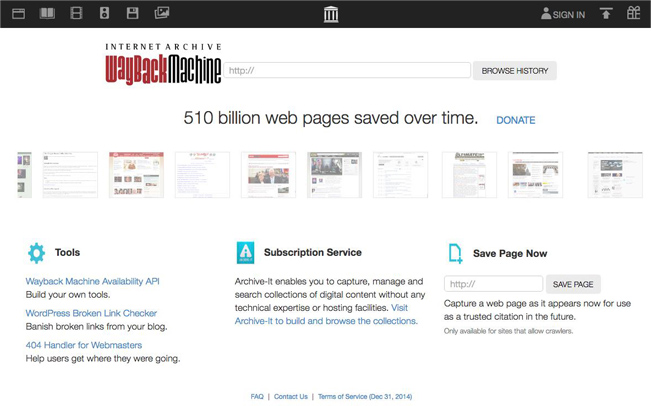Click the SIGN IN link
This screenshot has height=406, width=651.
point(568,15)
